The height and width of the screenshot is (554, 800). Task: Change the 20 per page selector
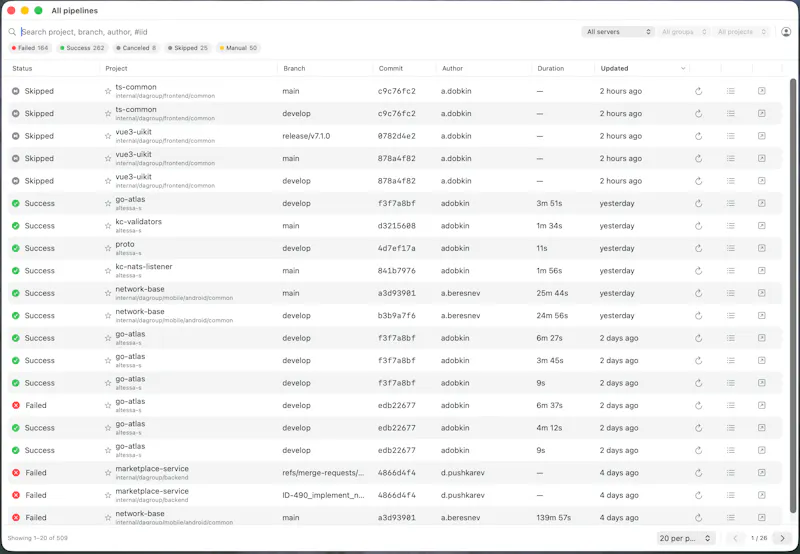685,538
